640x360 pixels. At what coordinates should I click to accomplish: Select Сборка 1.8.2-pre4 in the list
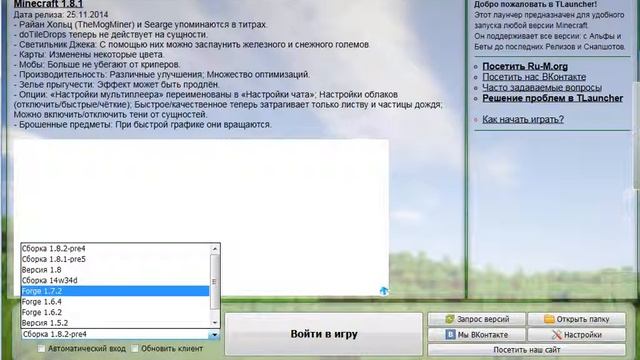115,249
